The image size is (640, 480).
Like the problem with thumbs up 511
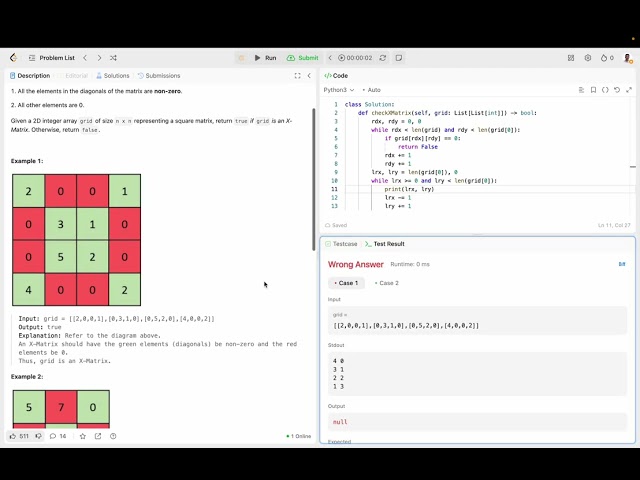coord(19,436)
